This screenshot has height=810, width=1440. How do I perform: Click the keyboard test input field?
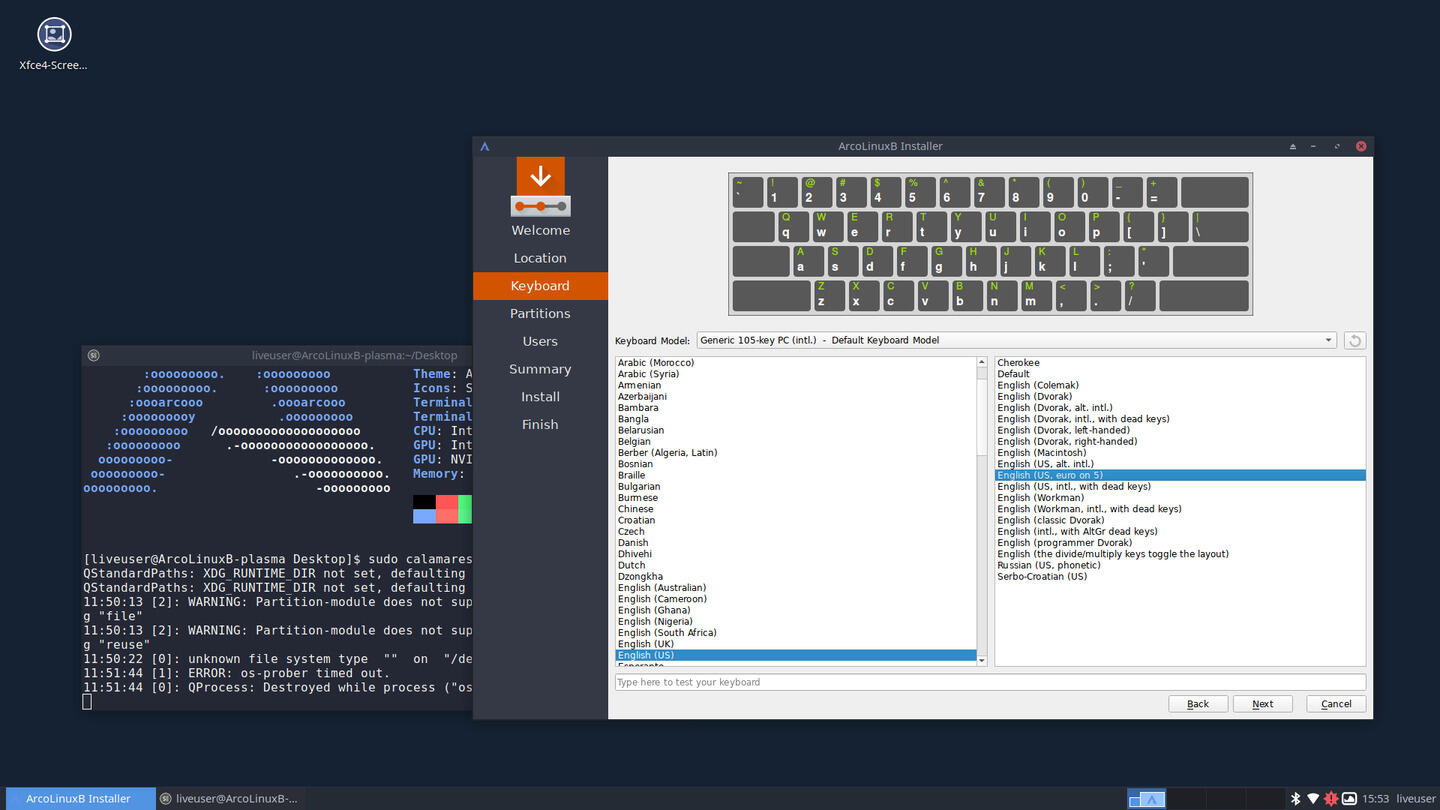[990, 682]
